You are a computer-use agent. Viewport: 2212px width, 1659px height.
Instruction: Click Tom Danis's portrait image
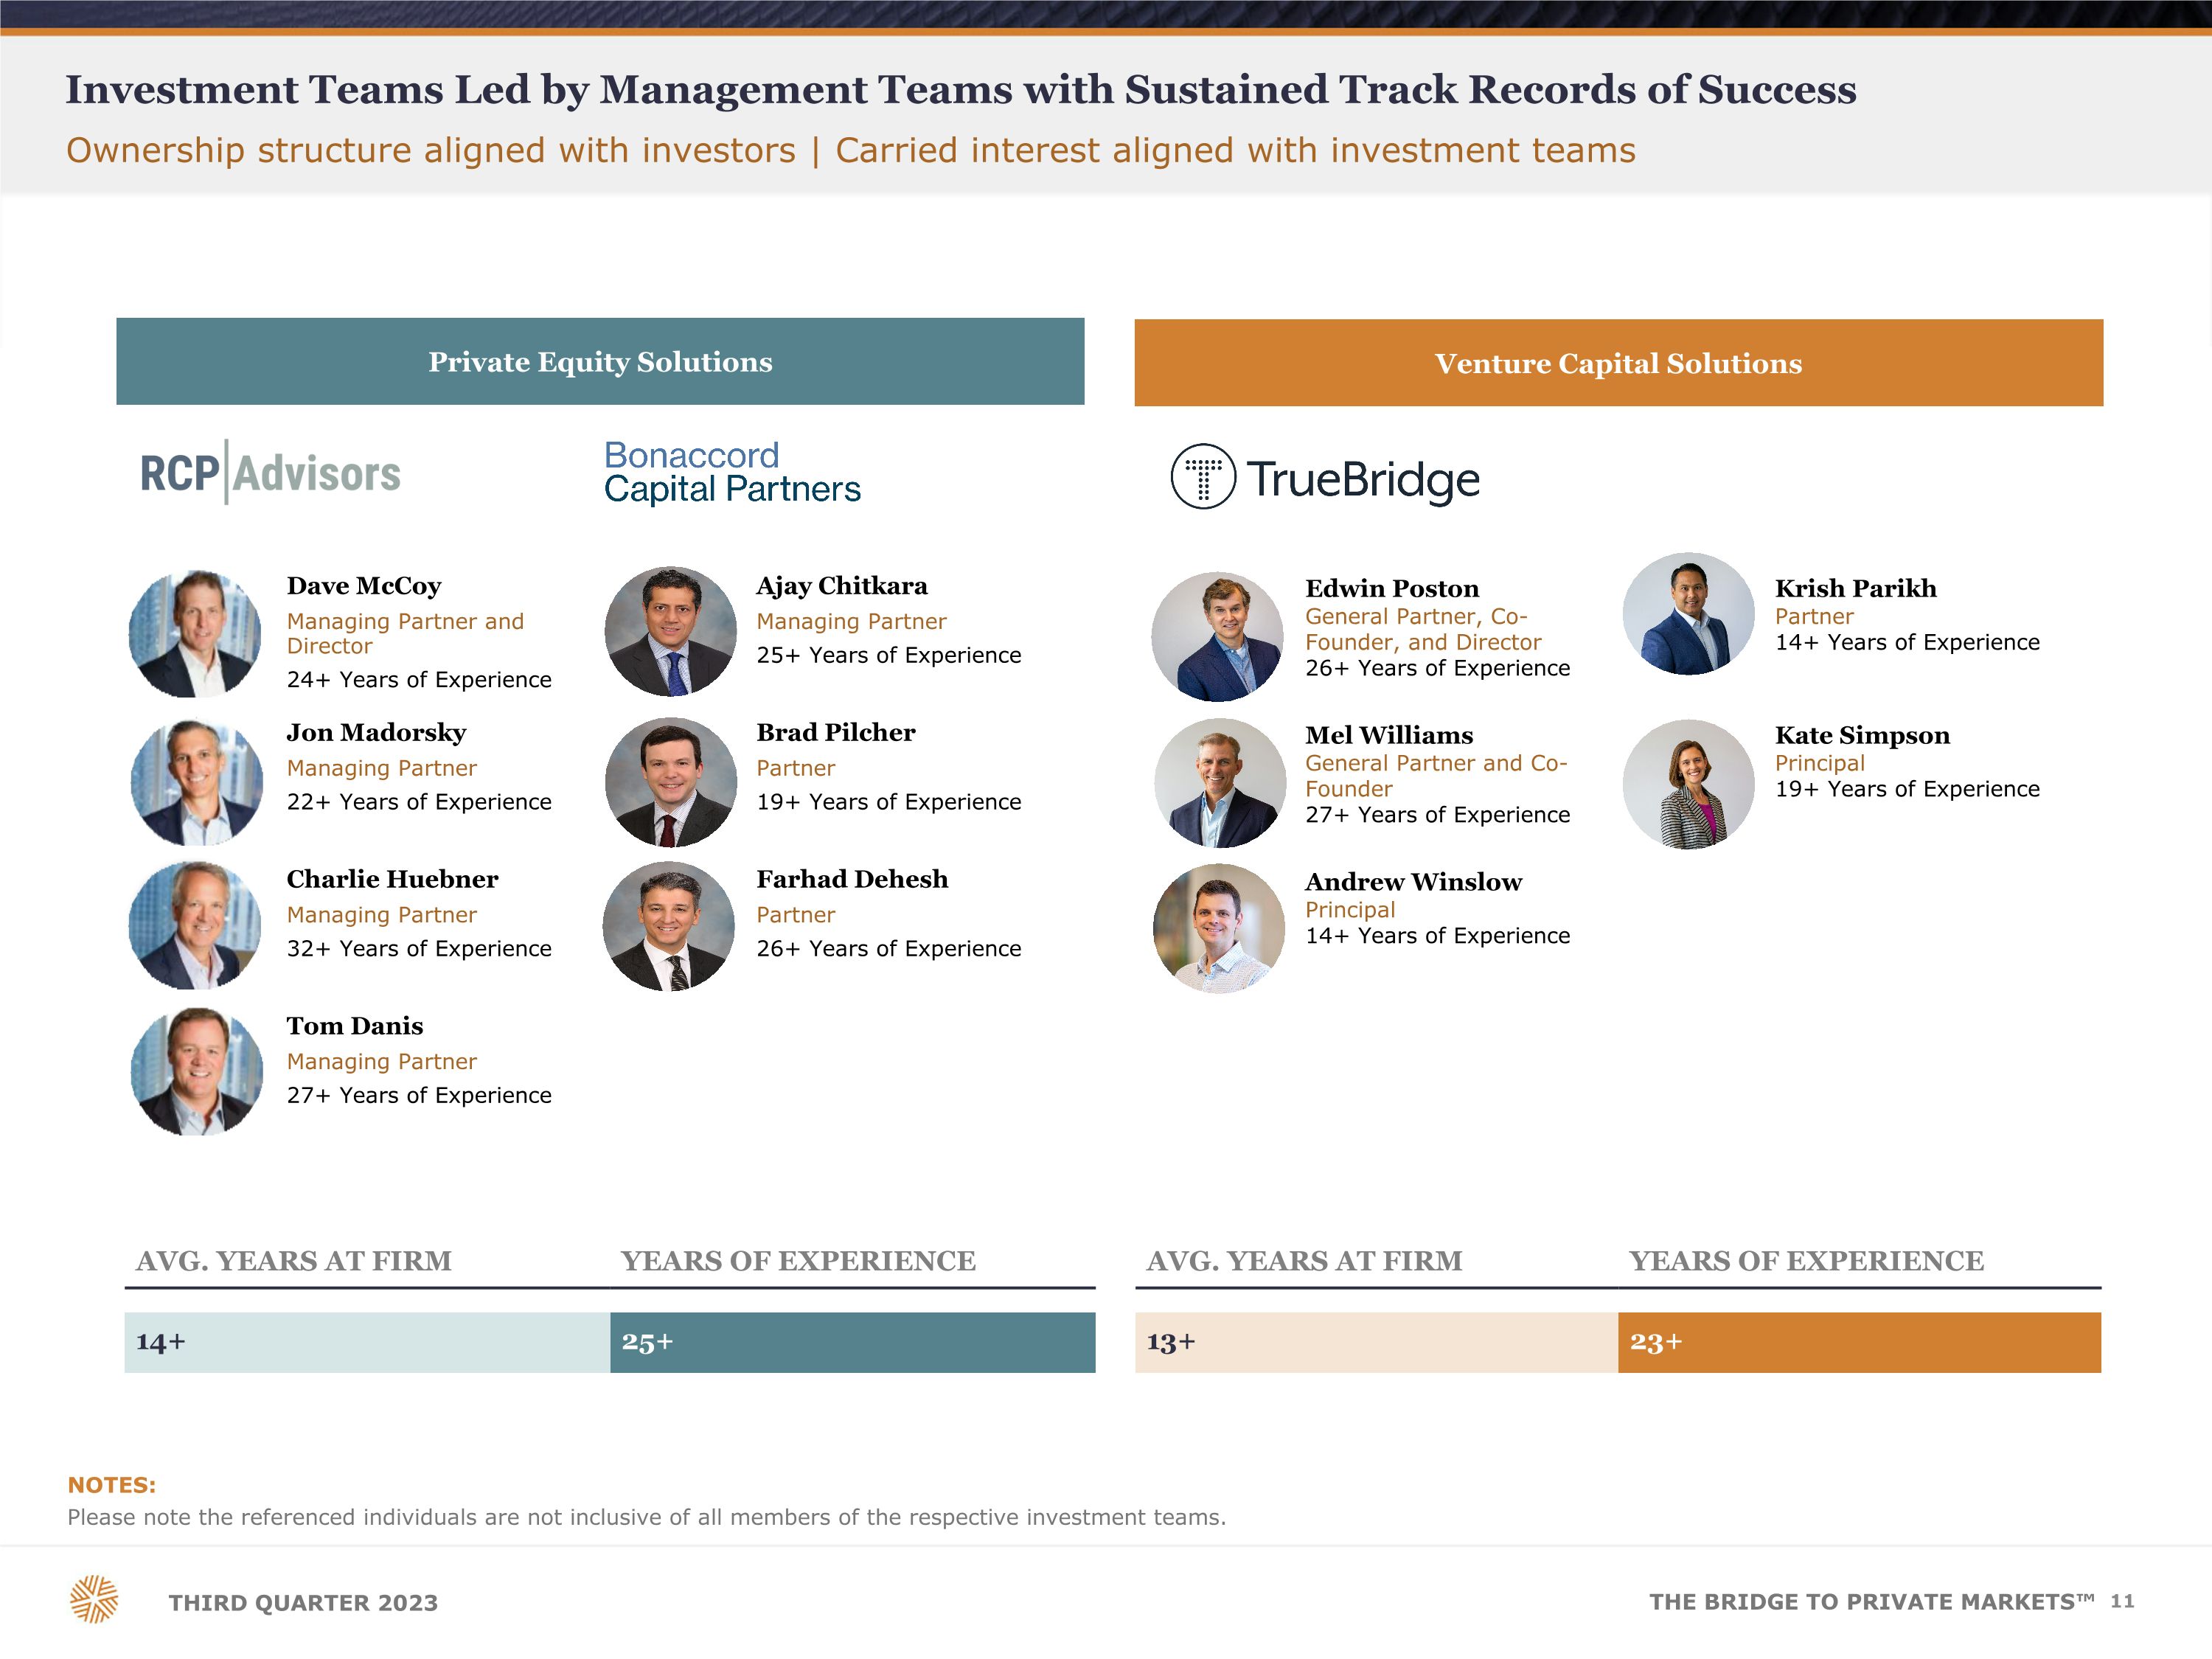(x=197, y=1072)
